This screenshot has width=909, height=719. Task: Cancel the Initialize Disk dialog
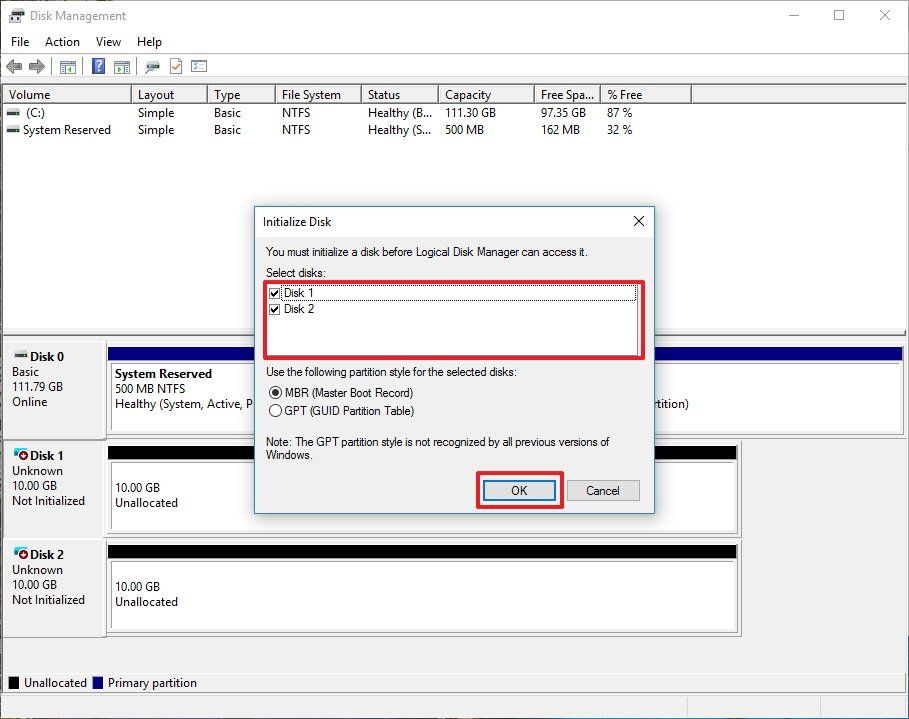(603, 490)
